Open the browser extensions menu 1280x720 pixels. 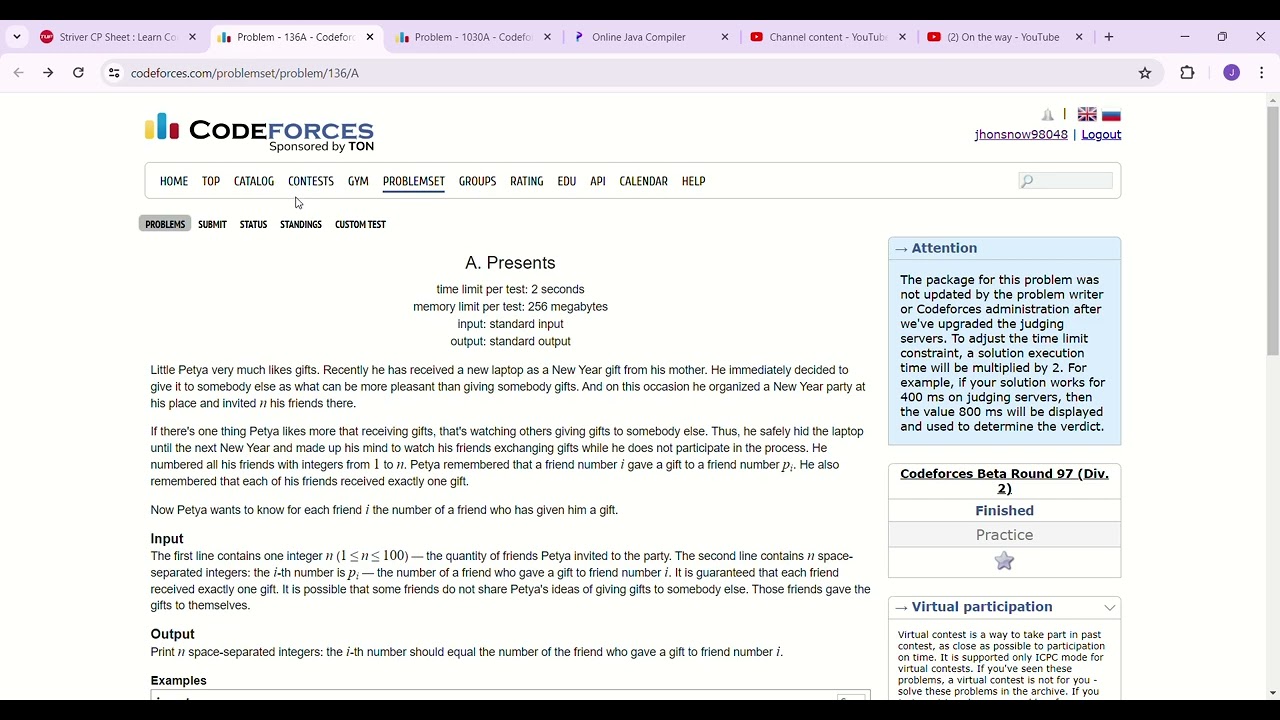1188,73
